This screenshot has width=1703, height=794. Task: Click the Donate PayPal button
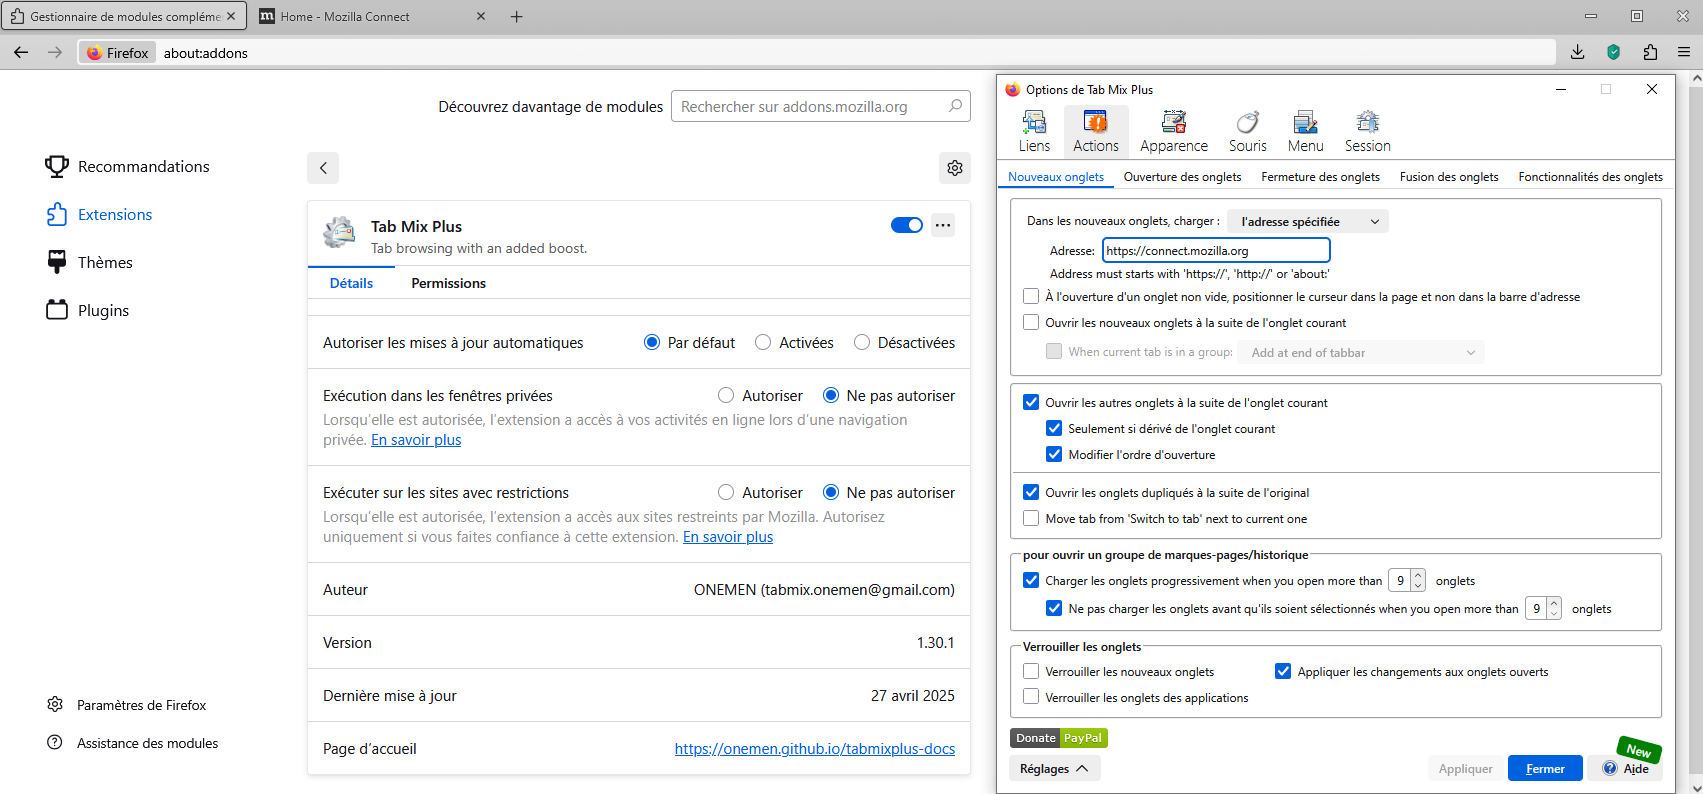tap(1059, 738)
